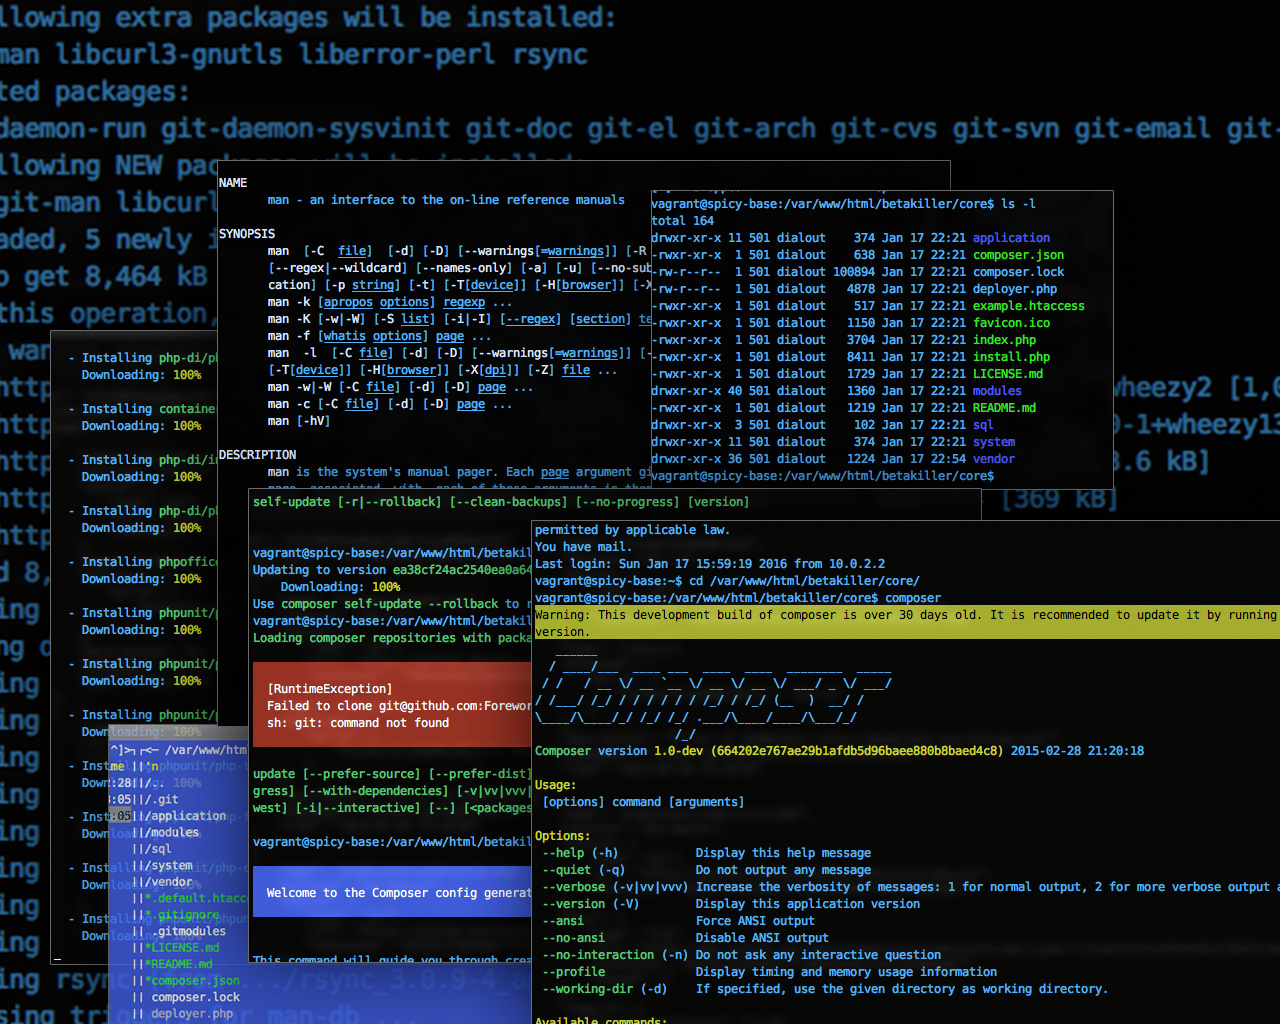The image size is (1280, 1024).
Task: Click '*composer.json' in the blue file panel
Action: coord(192,981)
